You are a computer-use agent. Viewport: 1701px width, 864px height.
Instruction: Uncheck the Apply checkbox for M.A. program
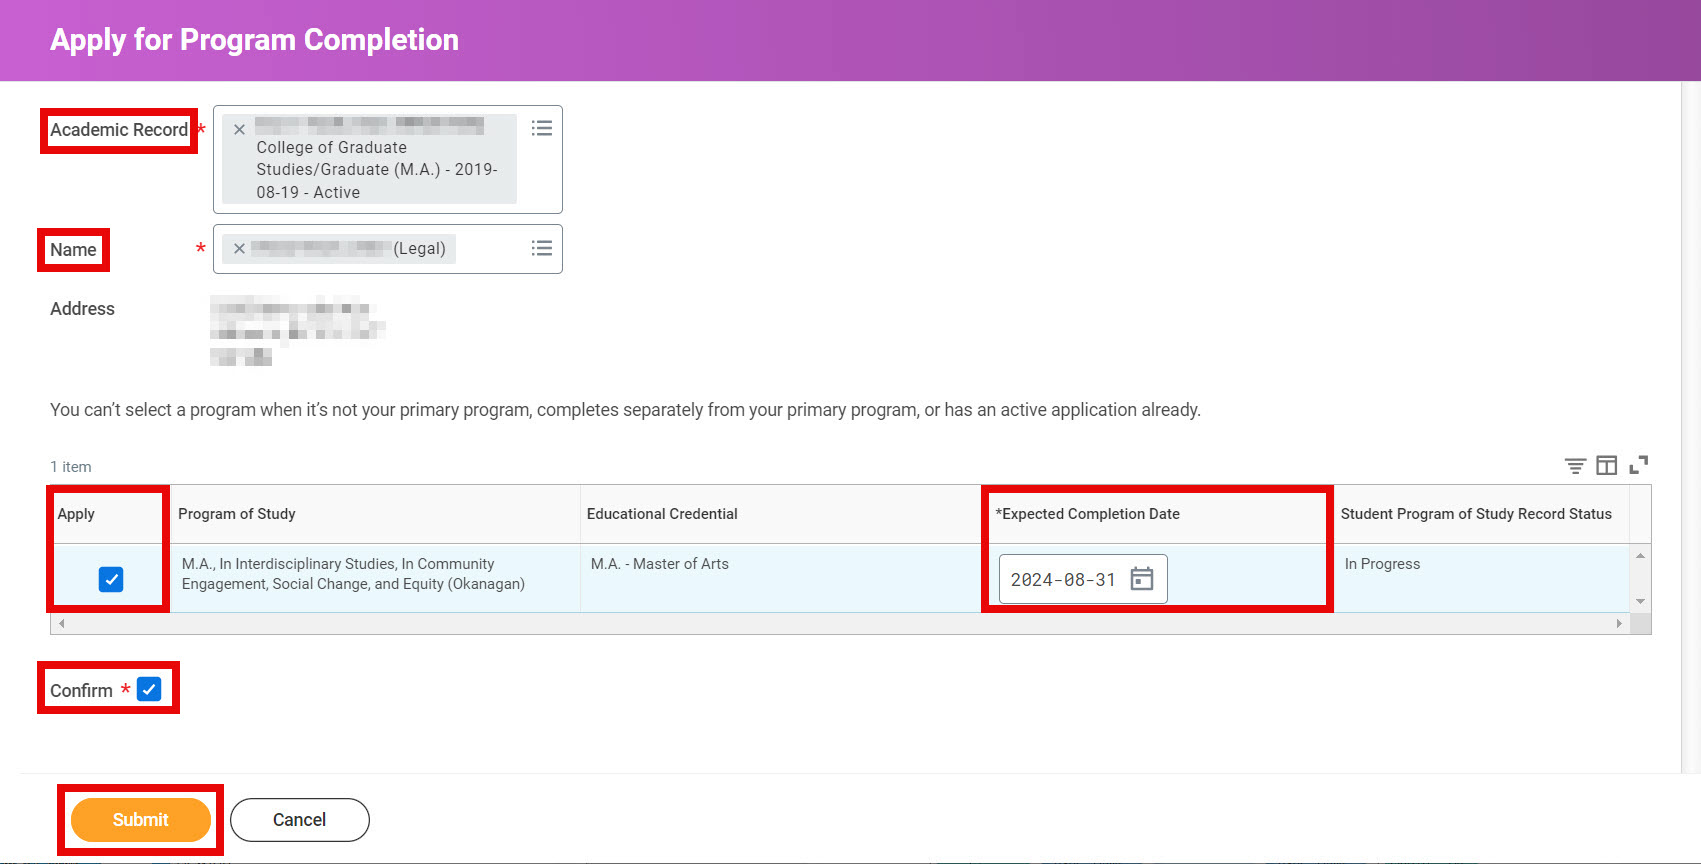(x=111, y=579)
